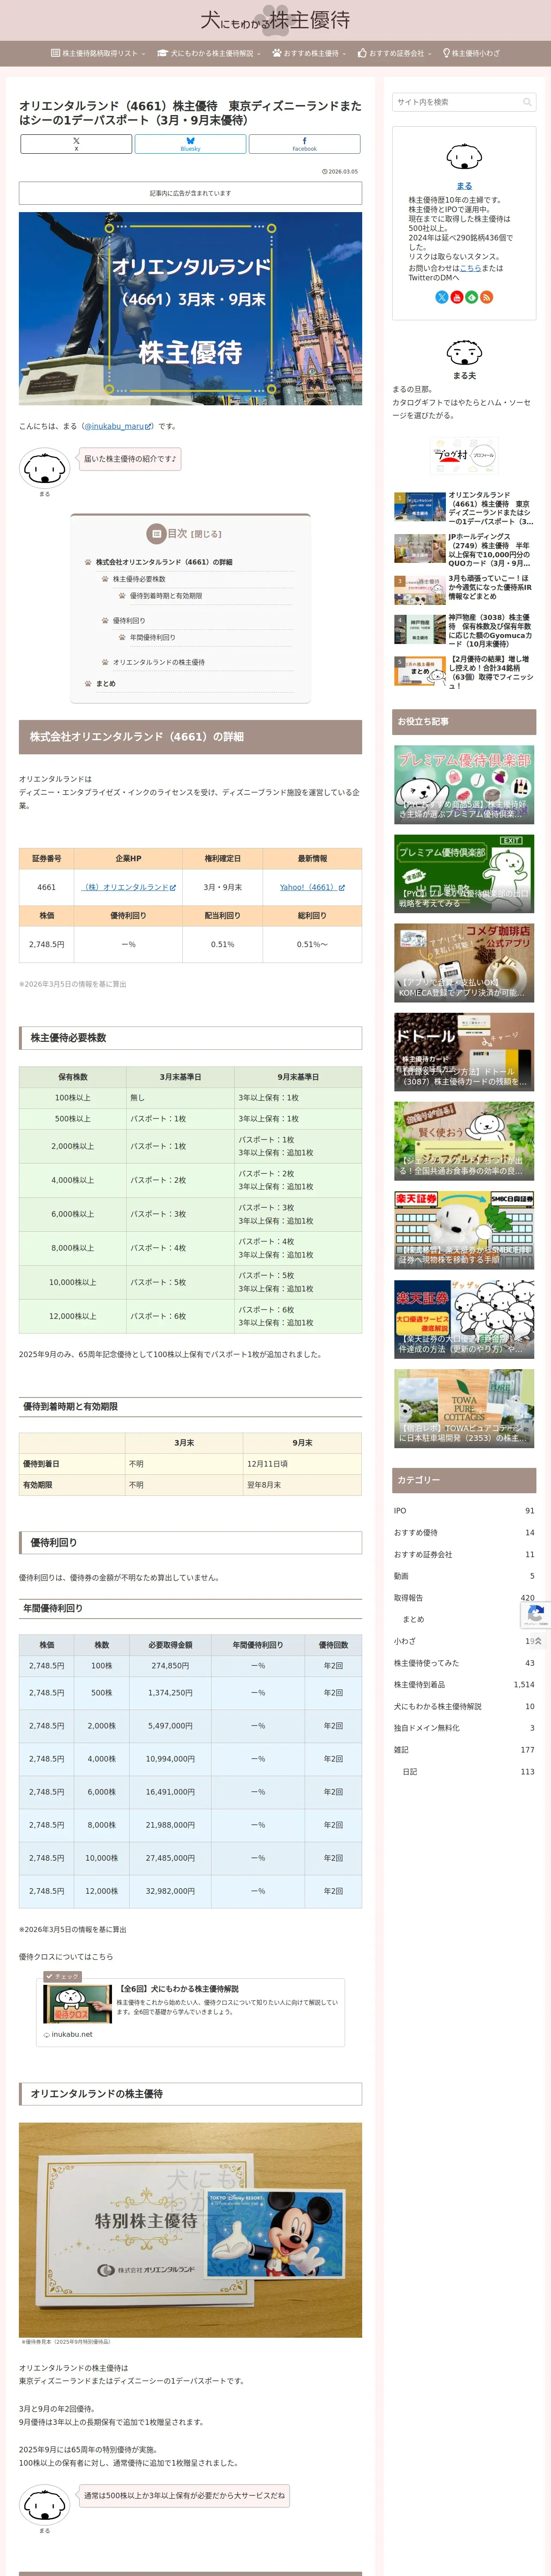Share the article on X

[x=76, y=144]
